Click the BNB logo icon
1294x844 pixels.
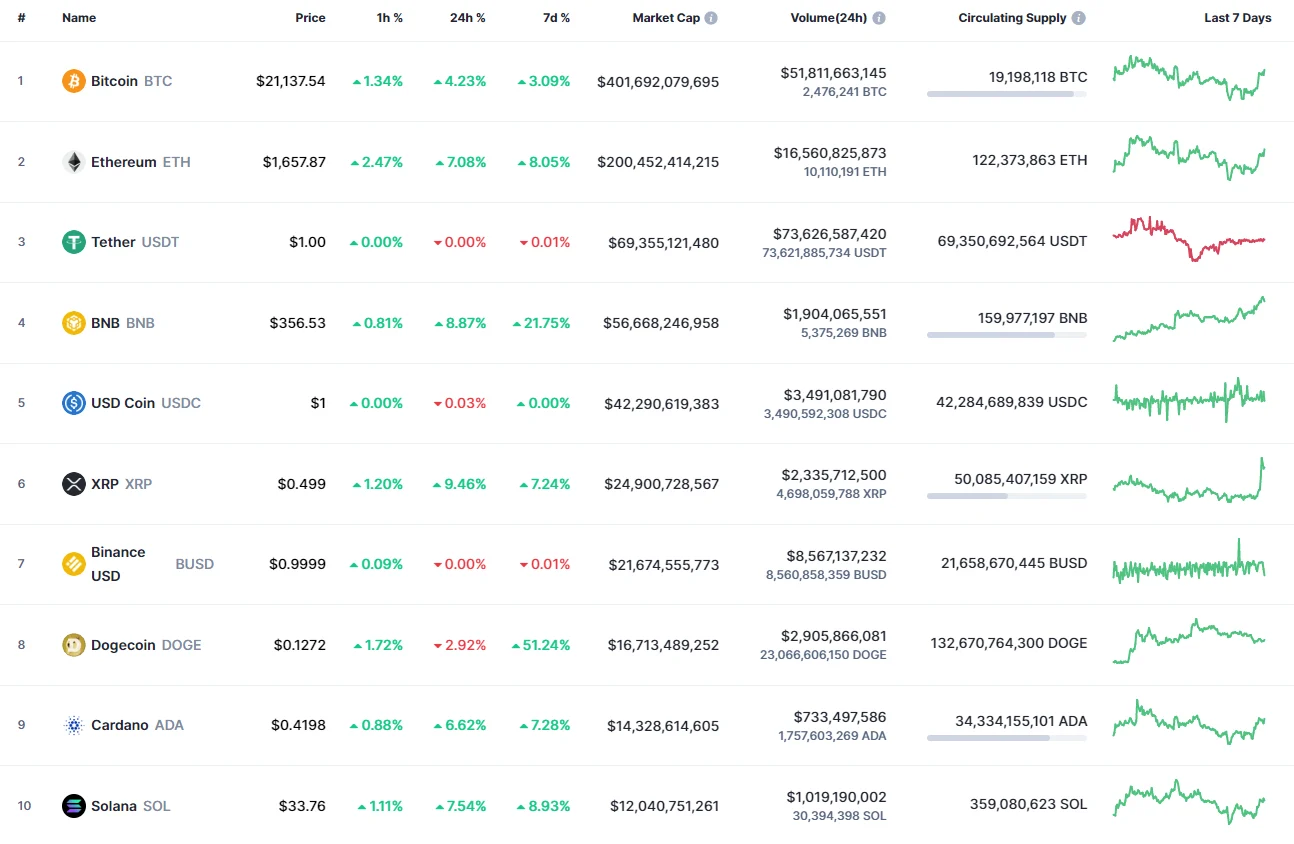[x=73, y=322]
